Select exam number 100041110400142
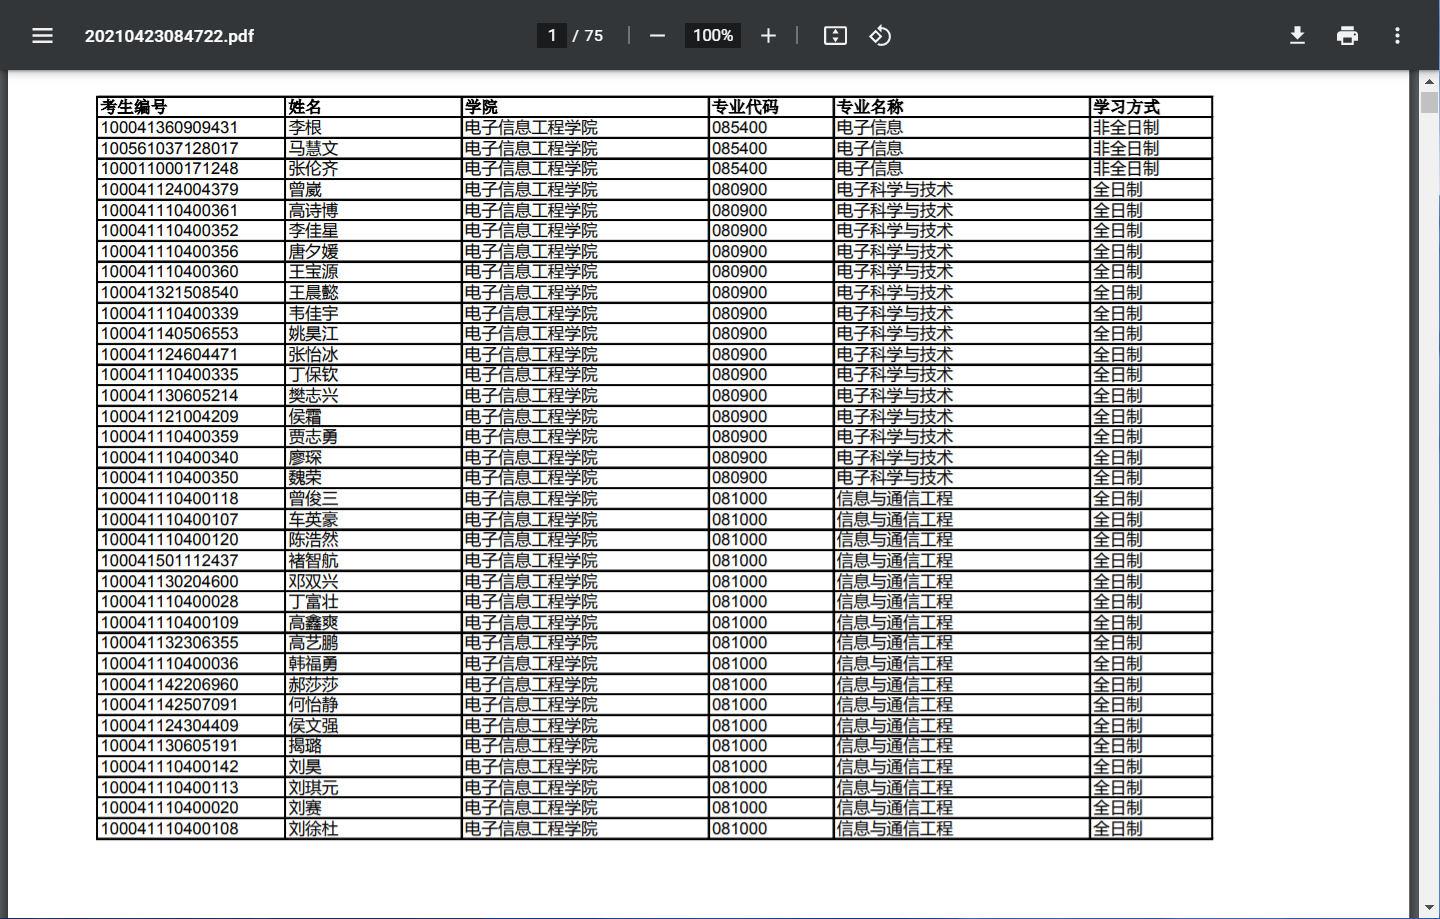The image size is (1440, 919). click(x=170, y=767)
